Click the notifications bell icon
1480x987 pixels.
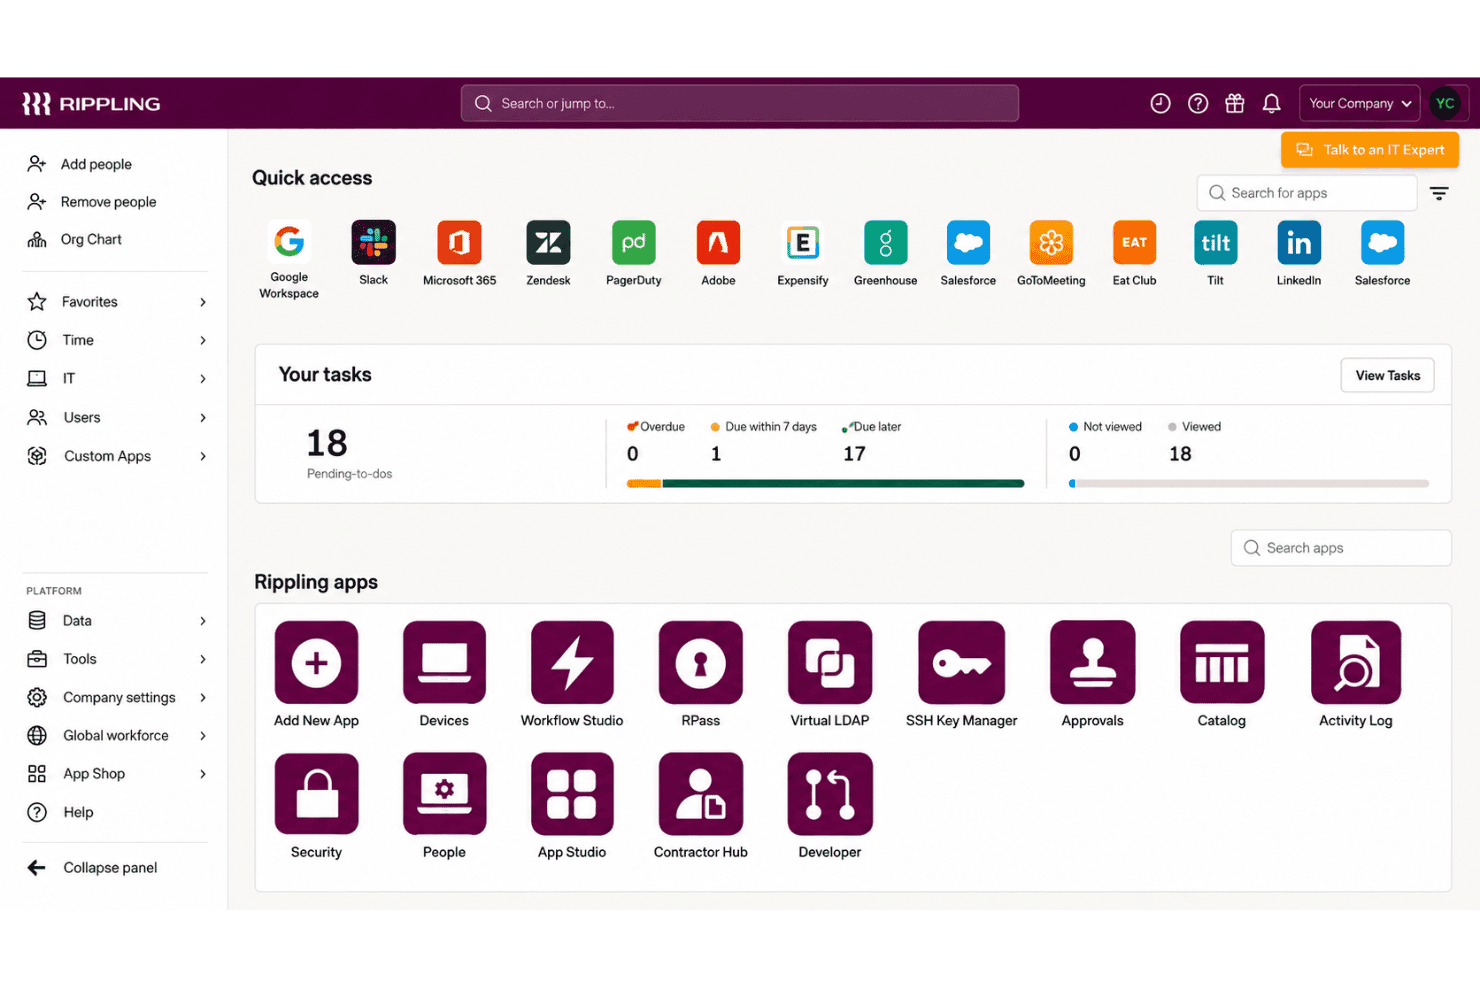(1272, 103)
